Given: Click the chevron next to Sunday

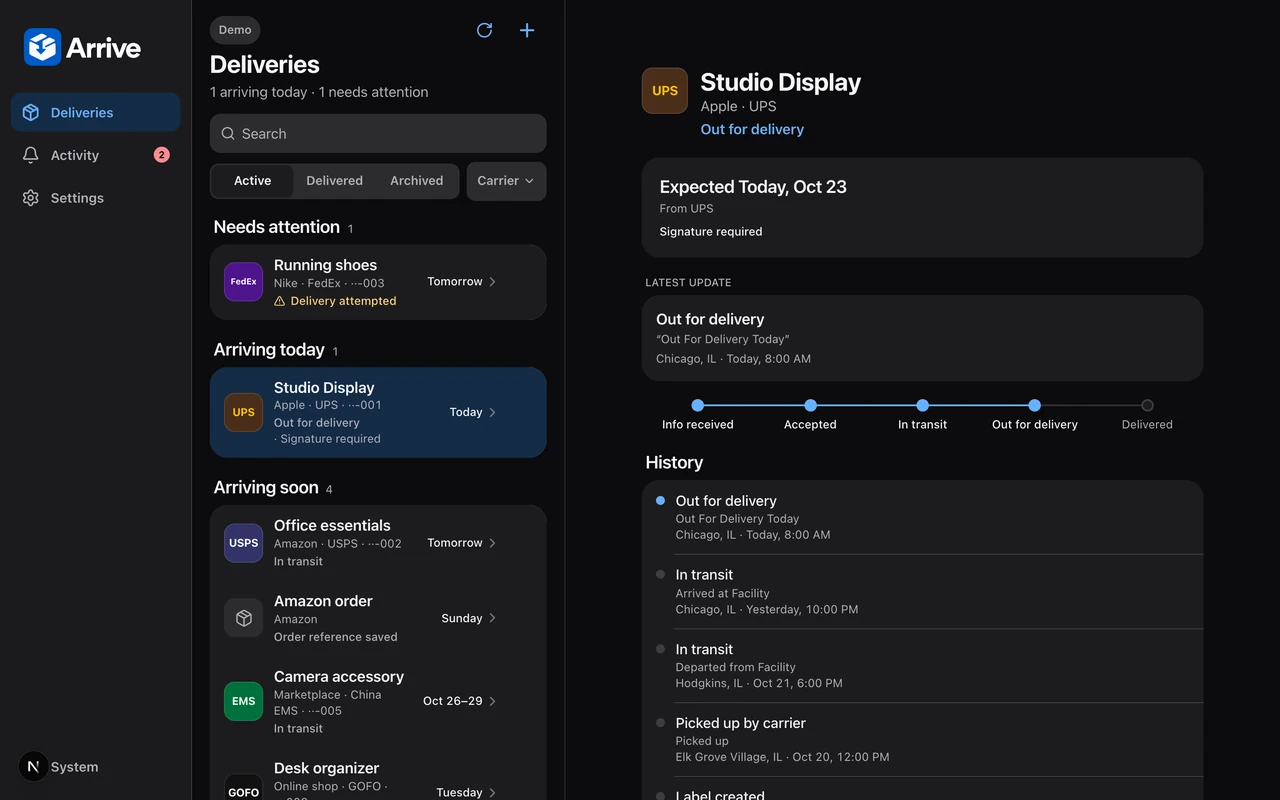Looking at the screenshot, I should [x=492, y=618].
